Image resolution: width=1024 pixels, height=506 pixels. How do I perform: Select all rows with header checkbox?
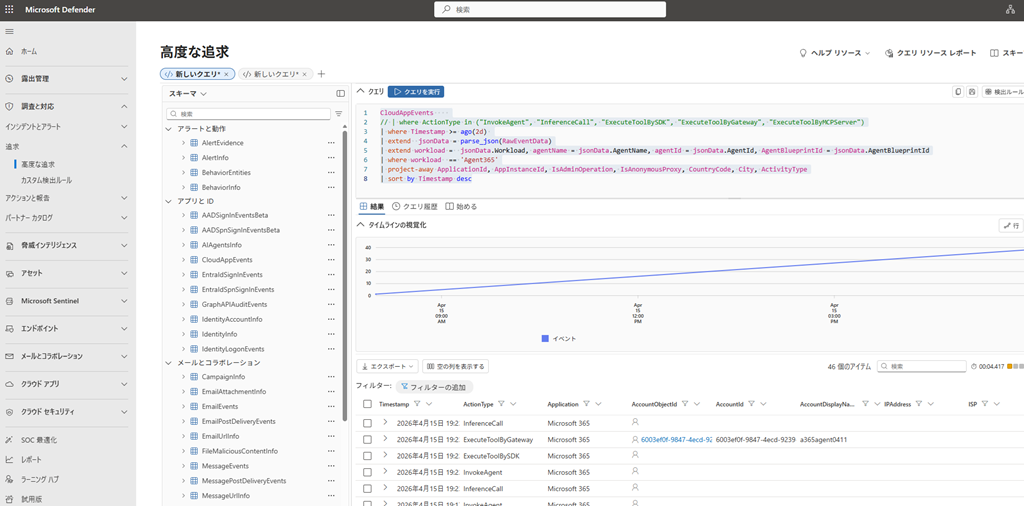[x=368, y=404]
